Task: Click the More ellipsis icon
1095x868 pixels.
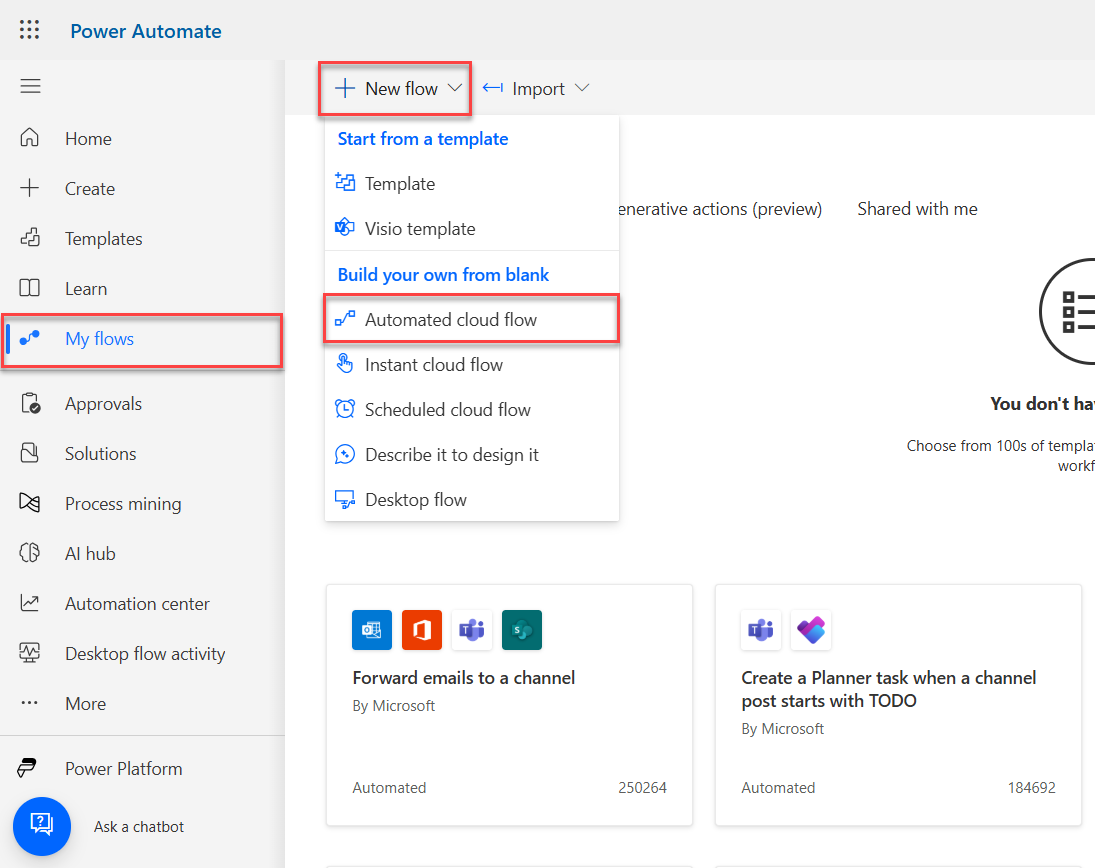Action: point(29,703)
